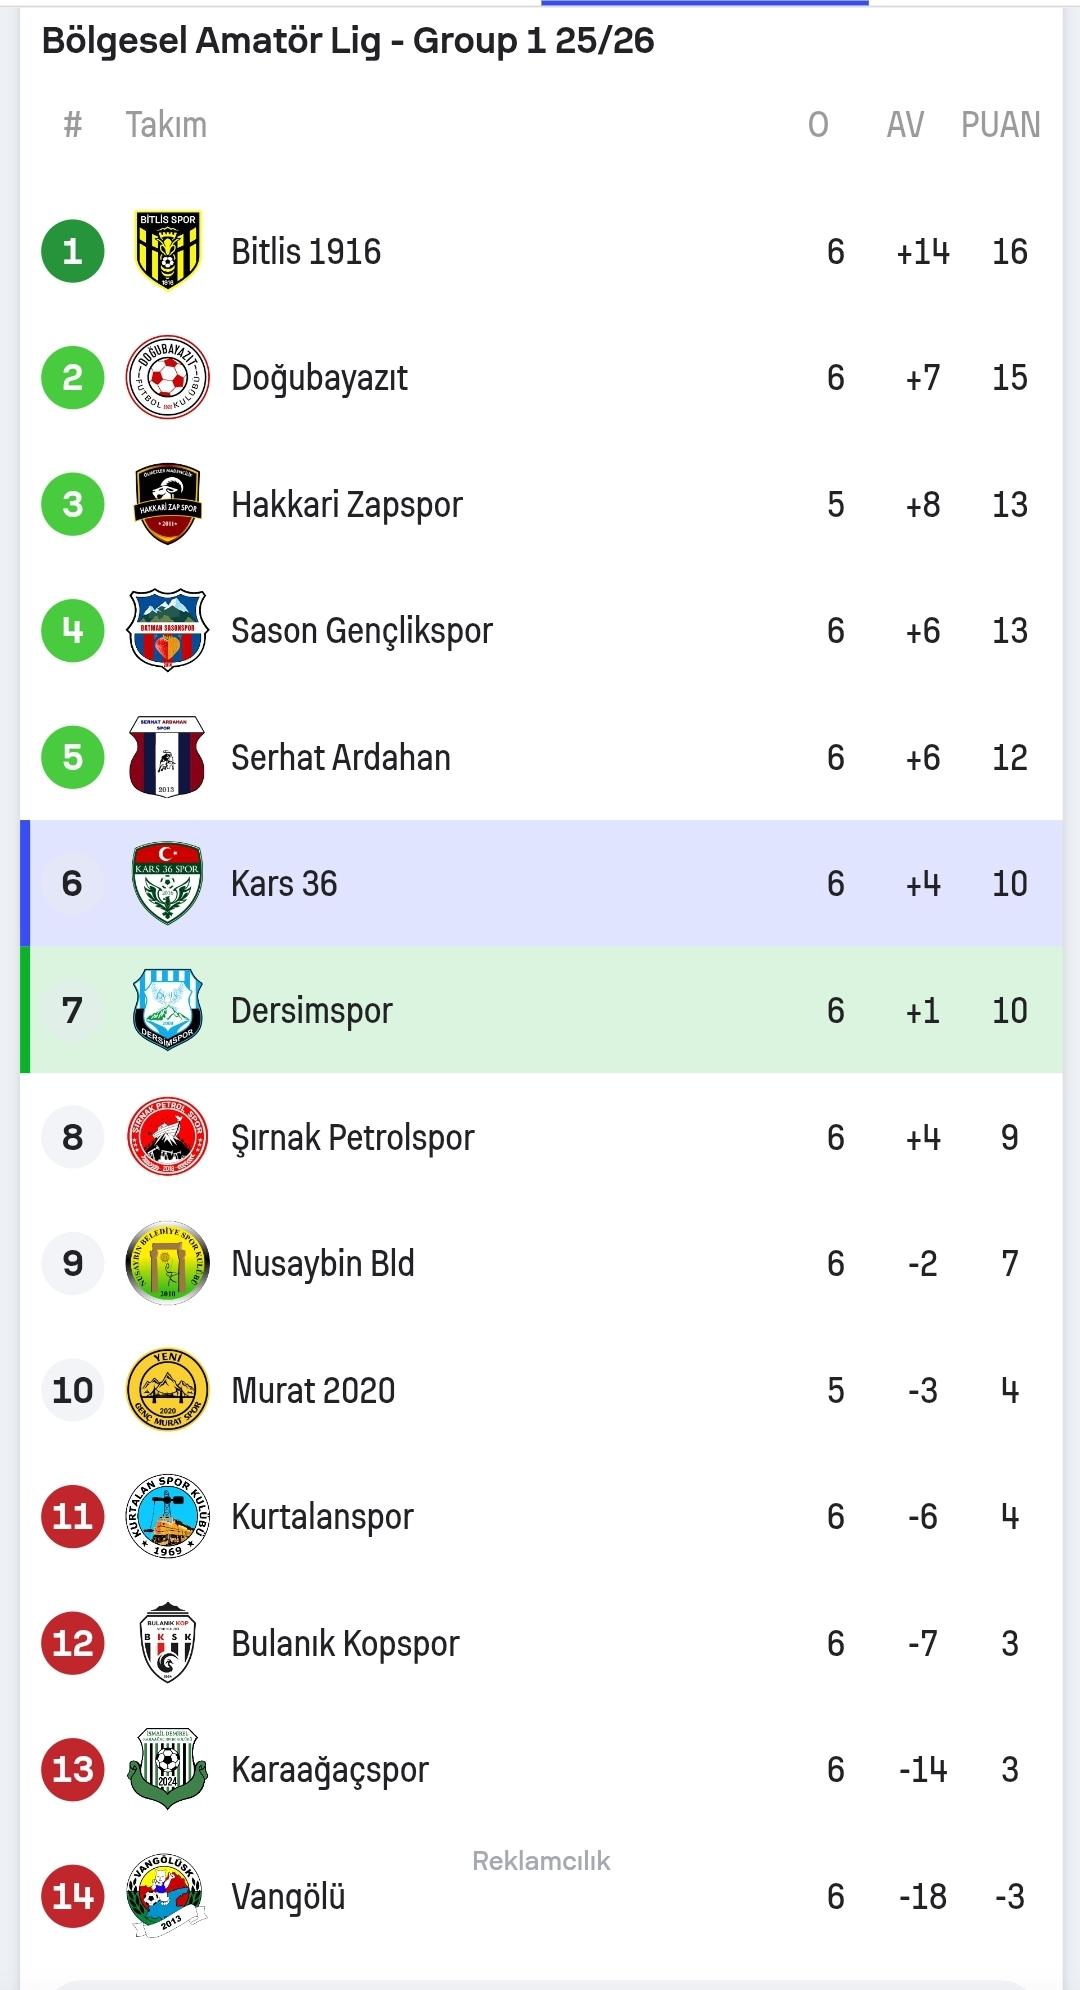
Task: Open the Murat 2020 yellow badge
Action: [168, 1390]
